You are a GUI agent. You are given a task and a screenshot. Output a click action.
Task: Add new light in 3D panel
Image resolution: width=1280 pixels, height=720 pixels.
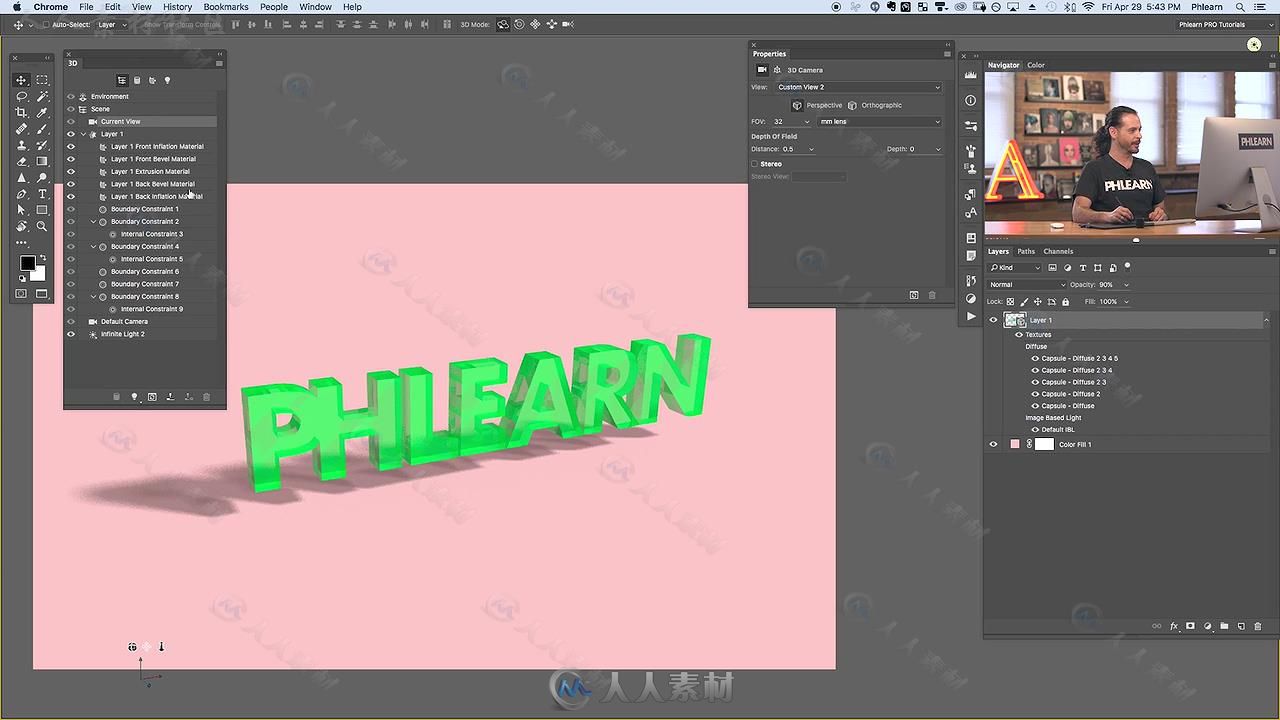(x=134, y=397)
